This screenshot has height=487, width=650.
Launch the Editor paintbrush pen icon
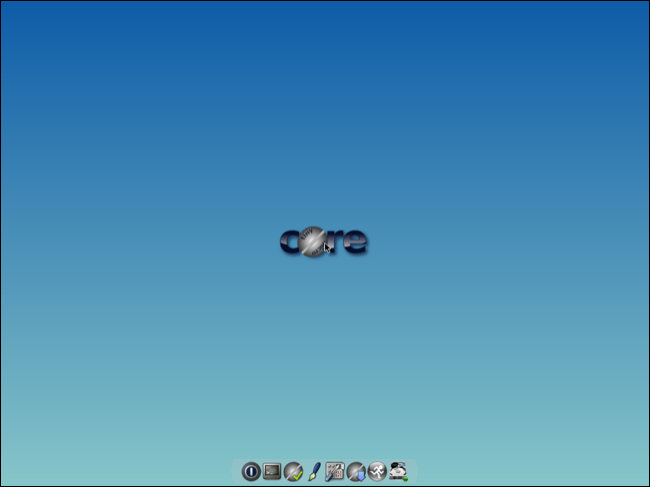[314, 471]
